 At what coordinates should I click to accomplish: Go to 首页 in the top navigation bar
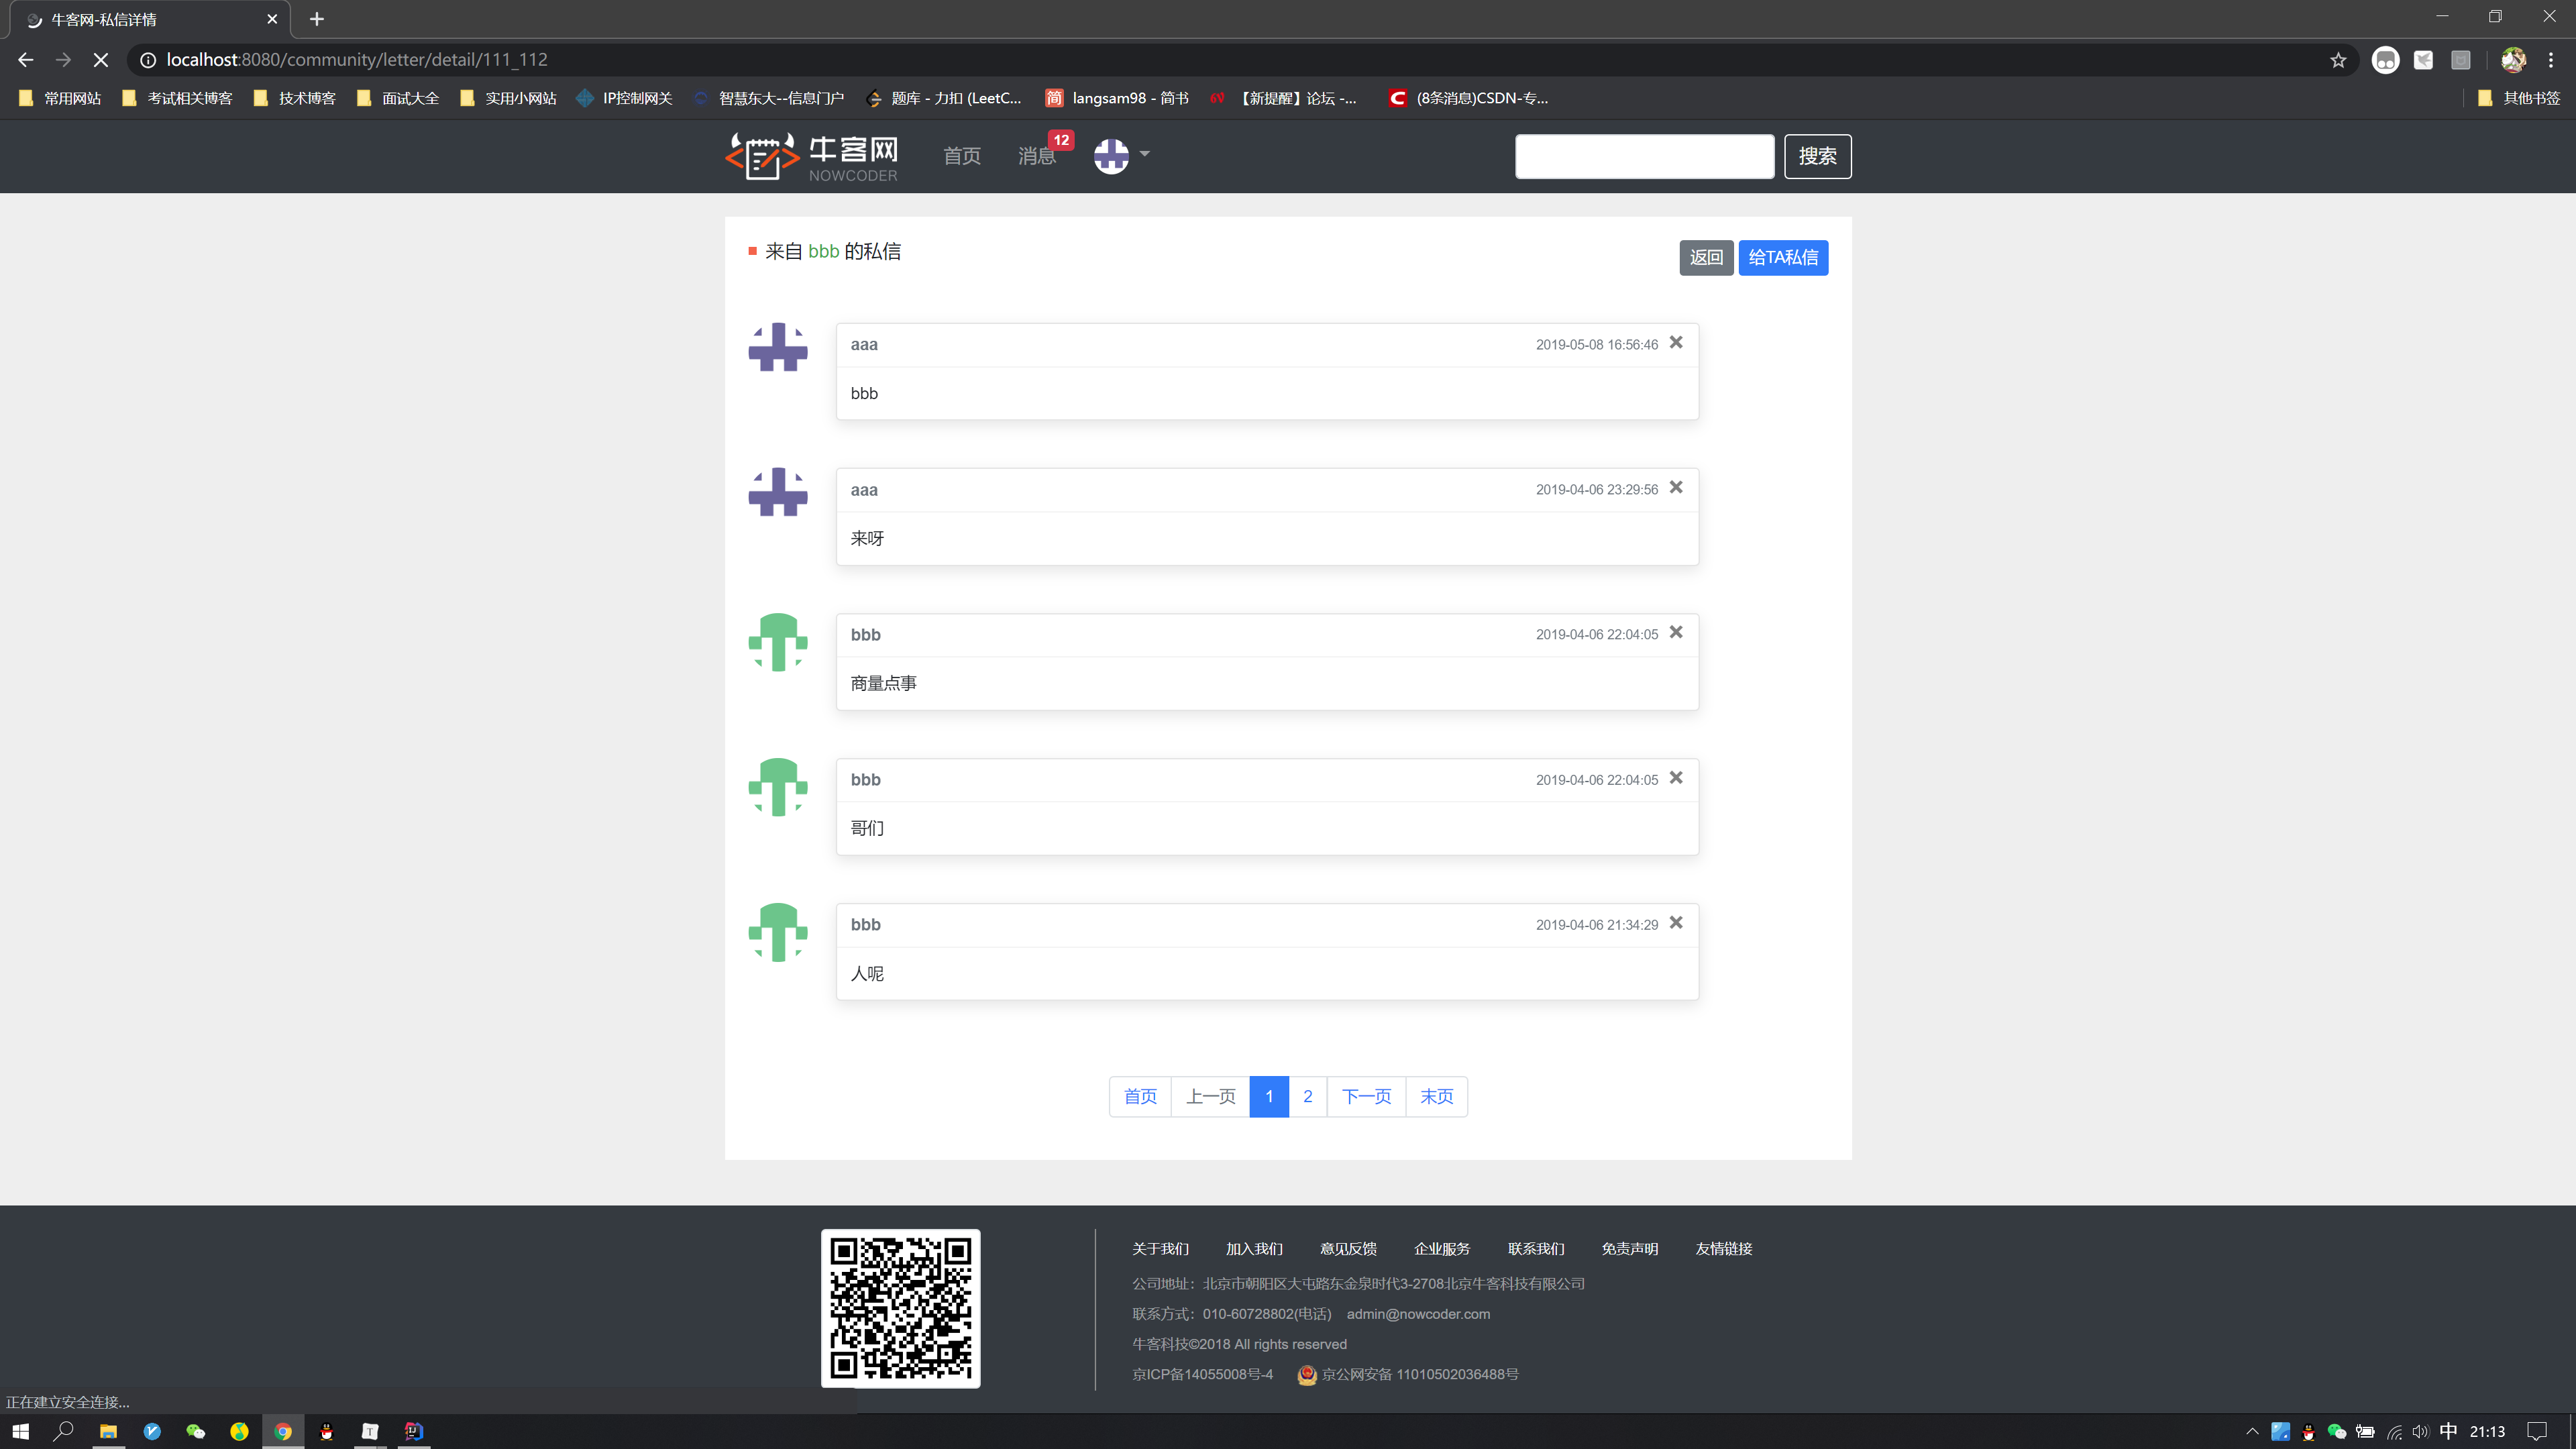tap(961, 156)
